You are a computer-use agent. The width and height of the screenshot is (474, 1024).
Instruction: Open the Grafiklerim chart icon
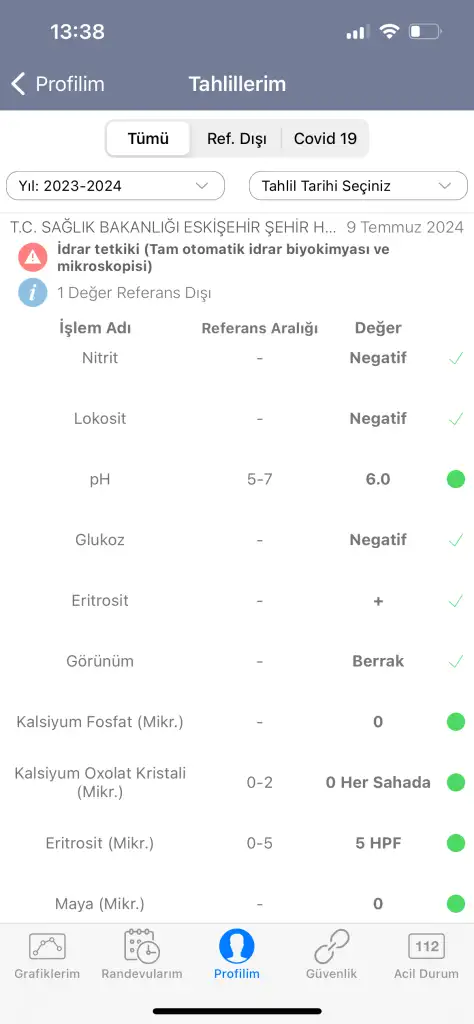[47, 946]
